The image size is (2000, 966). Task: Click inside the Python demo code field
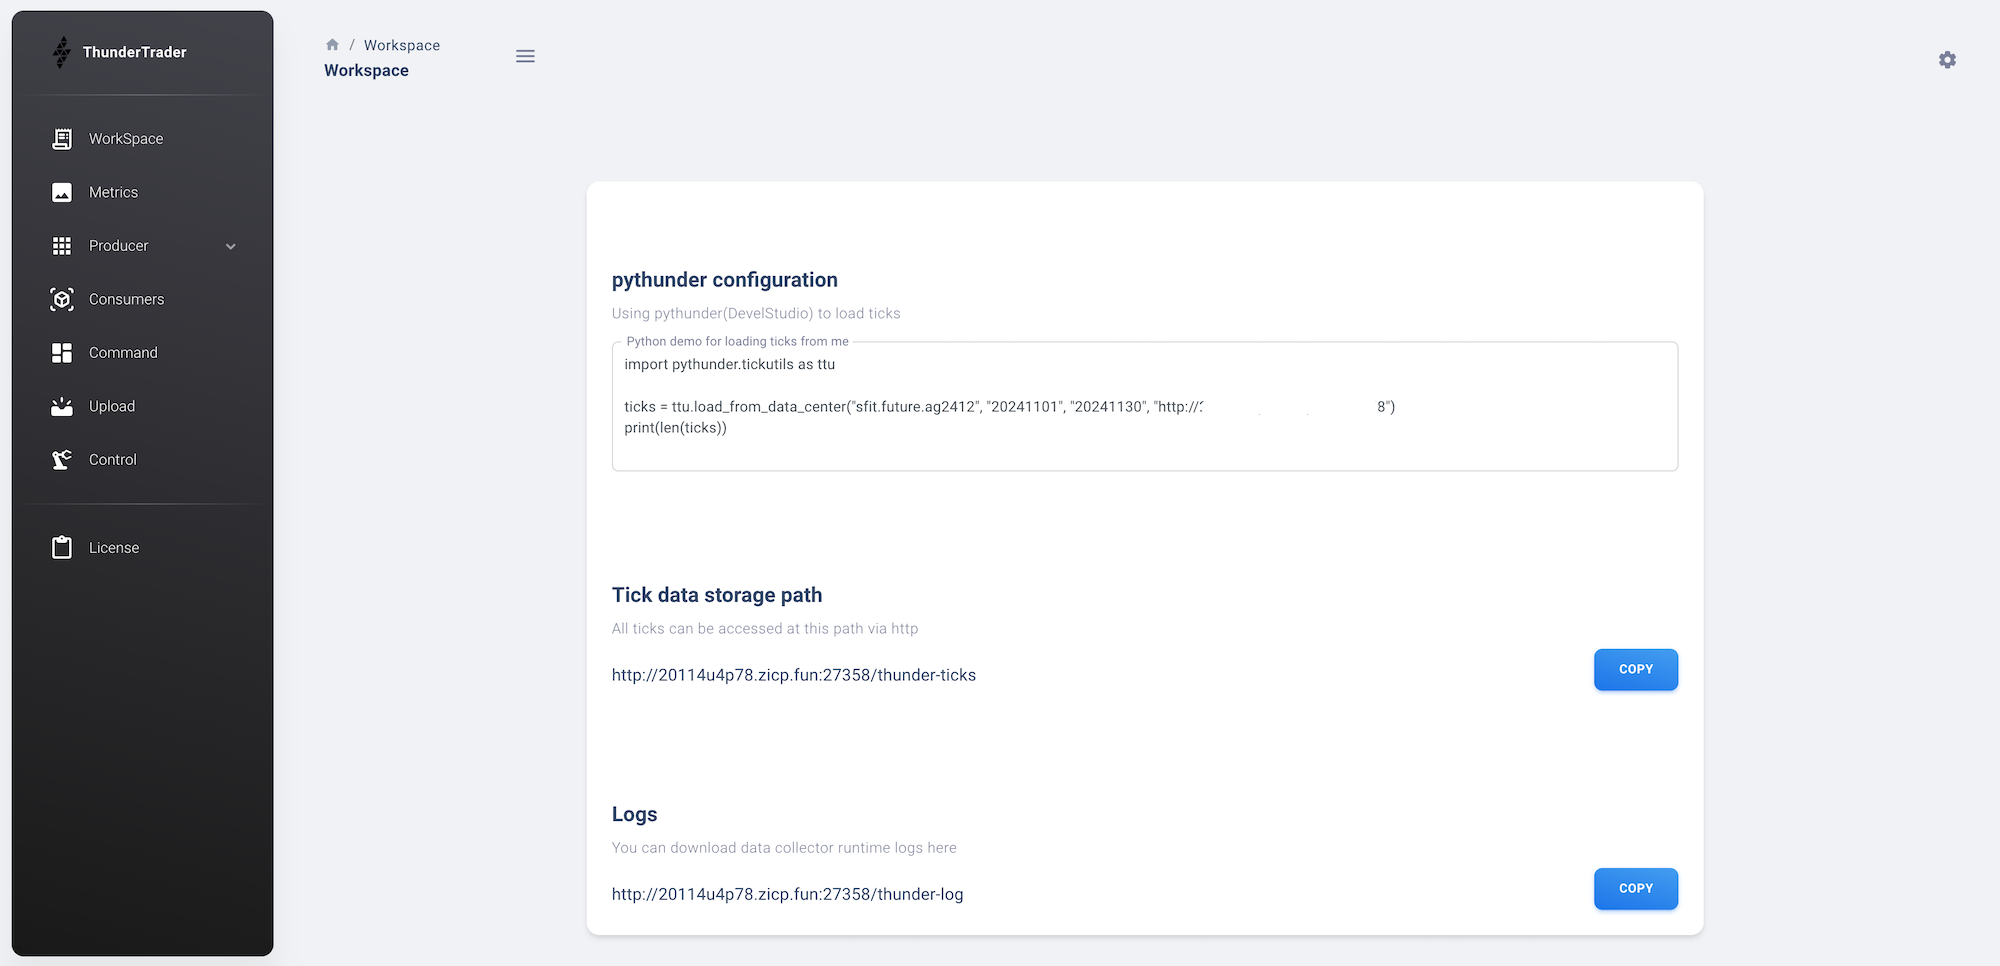coord(1144,406)
